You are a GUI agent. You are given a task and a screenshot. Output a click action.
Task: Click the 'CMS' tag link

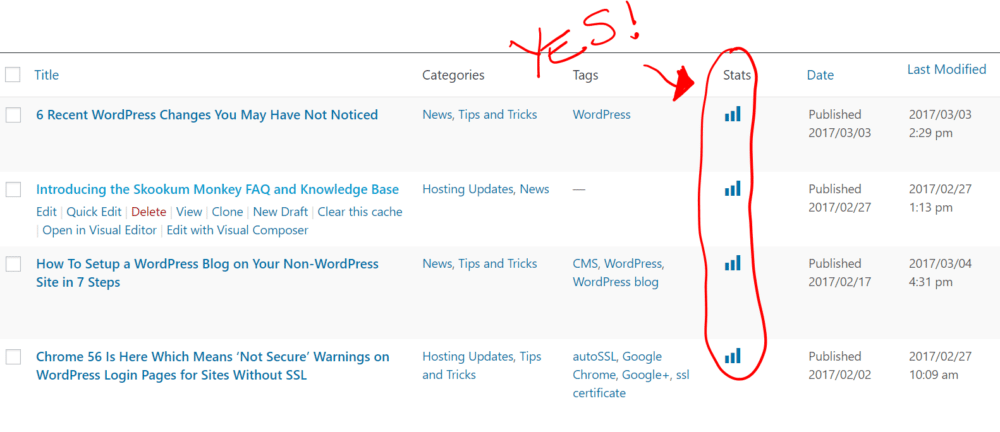tap(585, 264)
